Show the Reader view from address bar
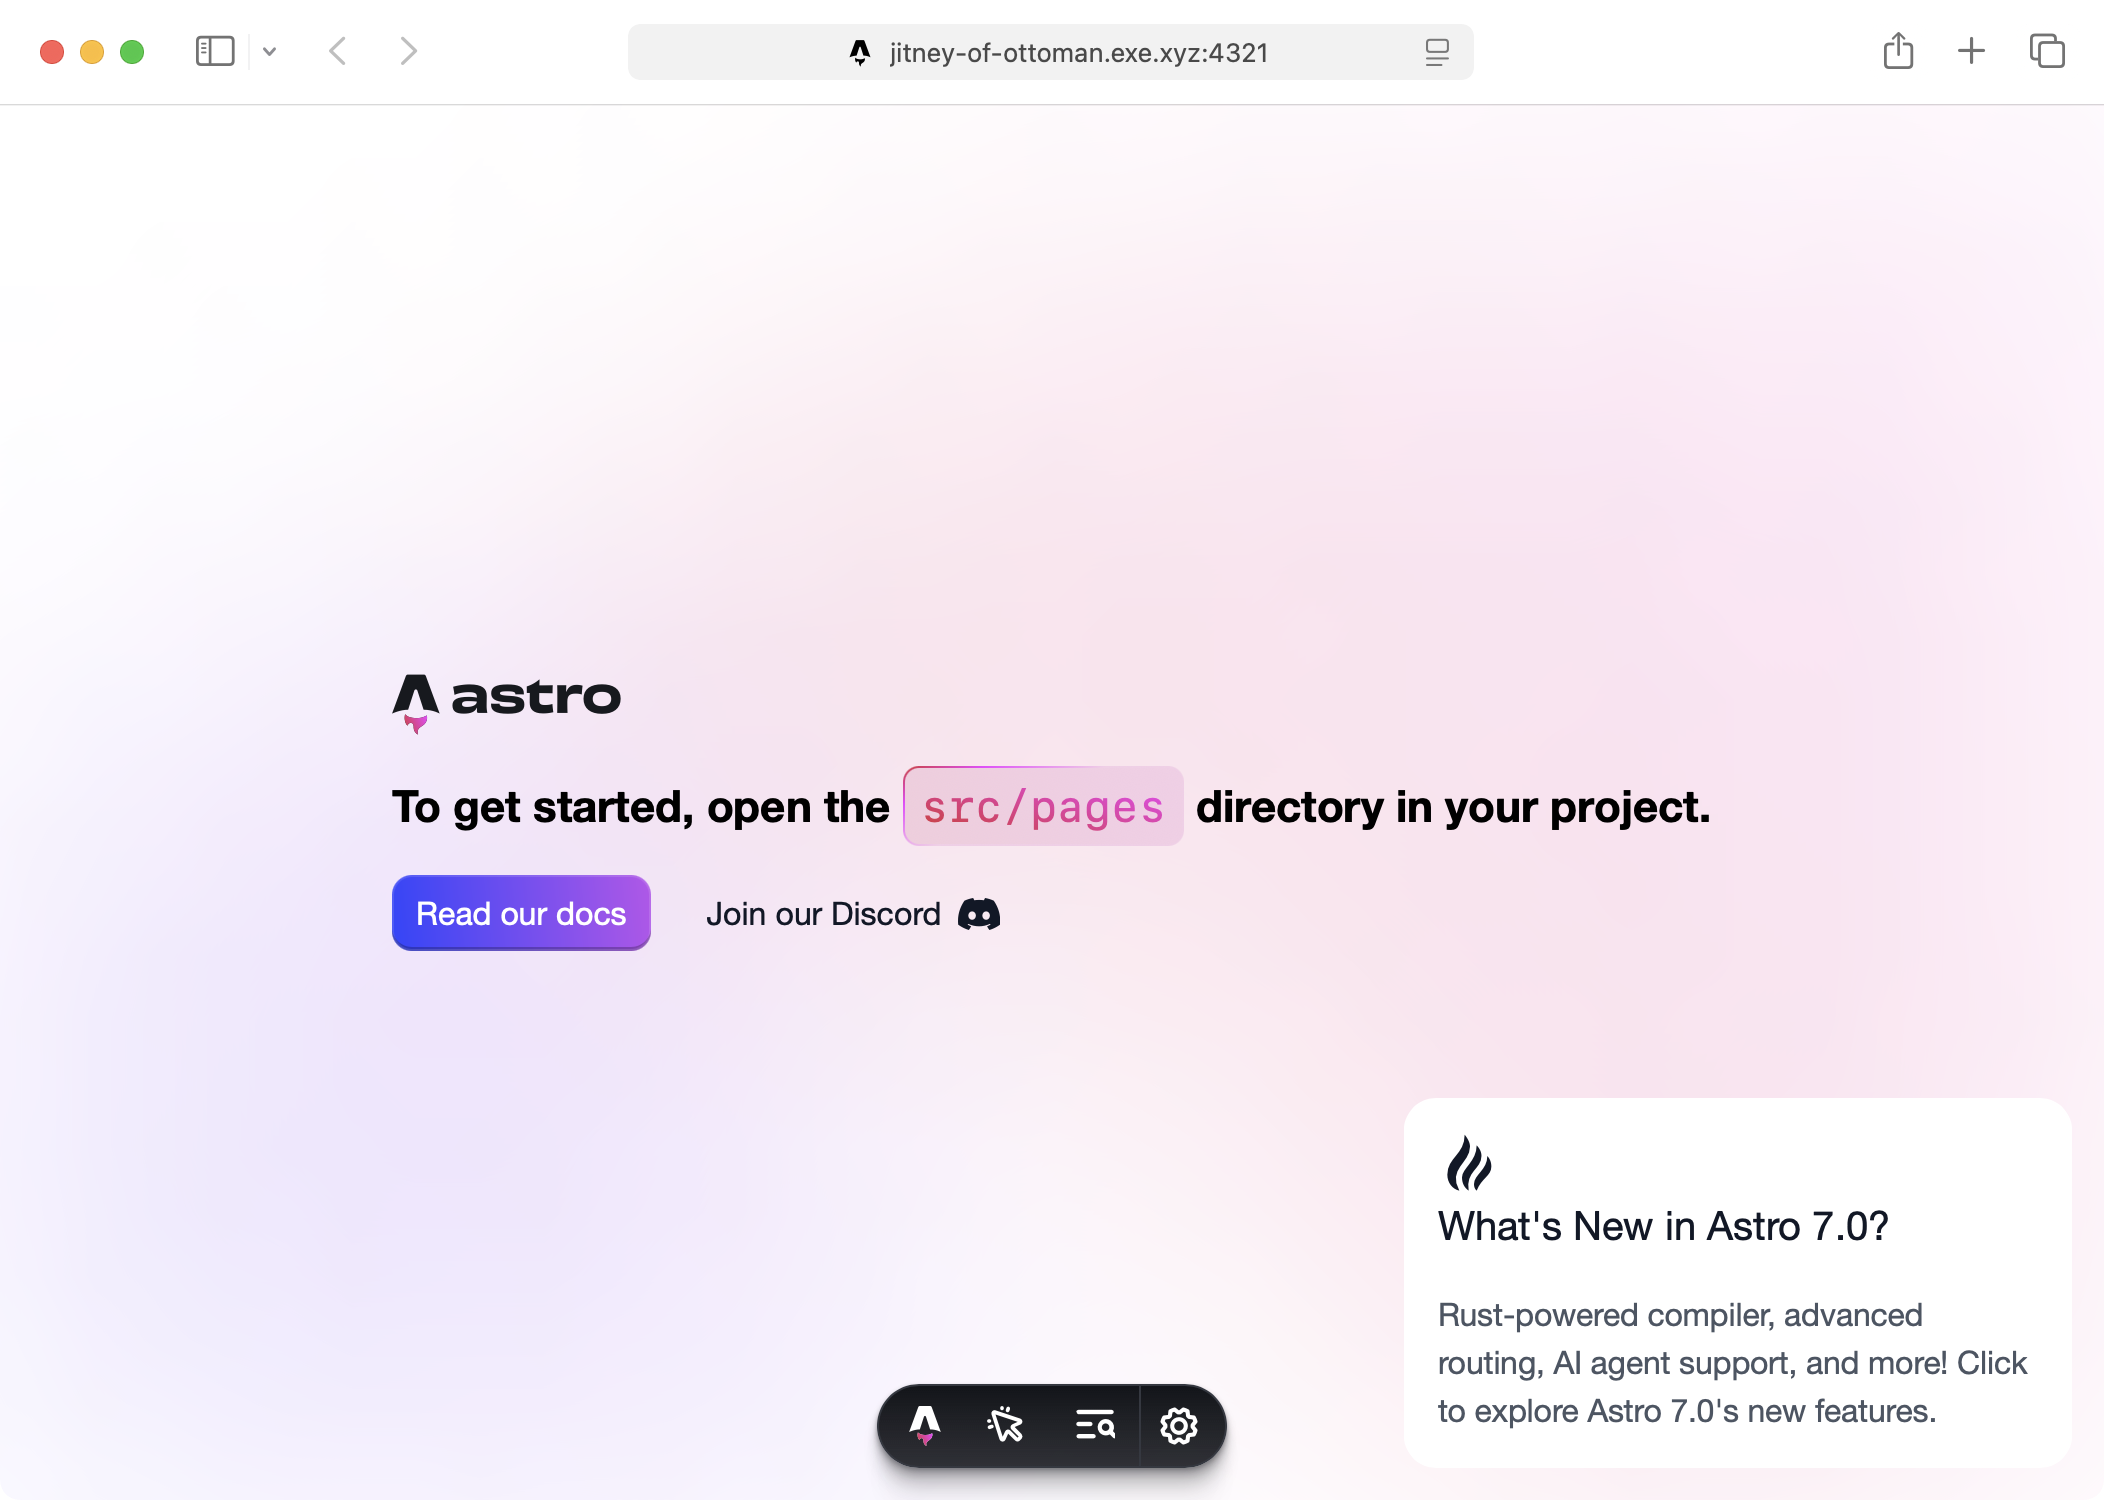 [x=1437, y=52]
